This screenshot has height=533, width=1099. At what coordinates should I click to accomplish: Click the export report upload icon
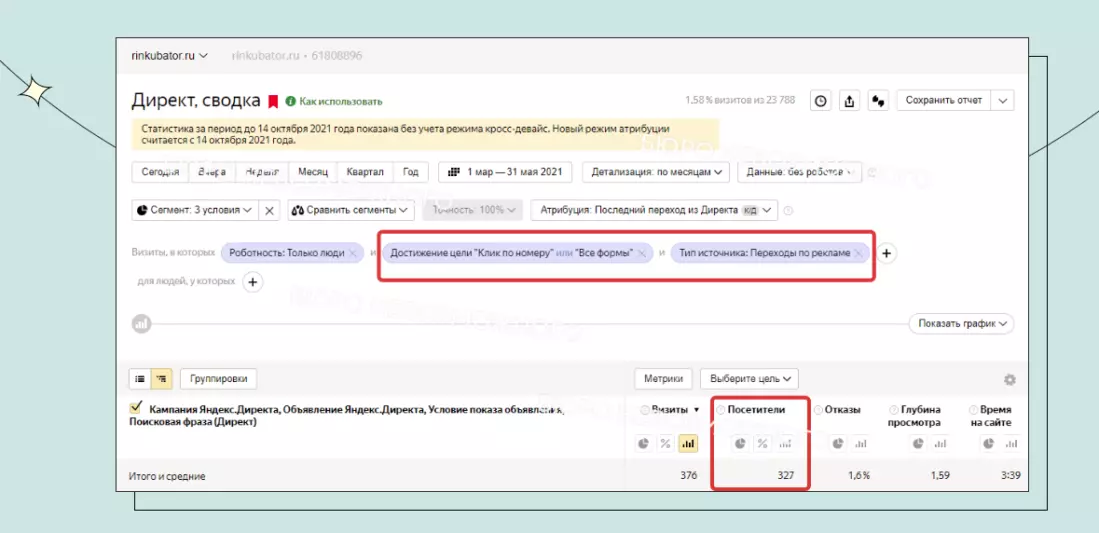[x=849, y=101]
